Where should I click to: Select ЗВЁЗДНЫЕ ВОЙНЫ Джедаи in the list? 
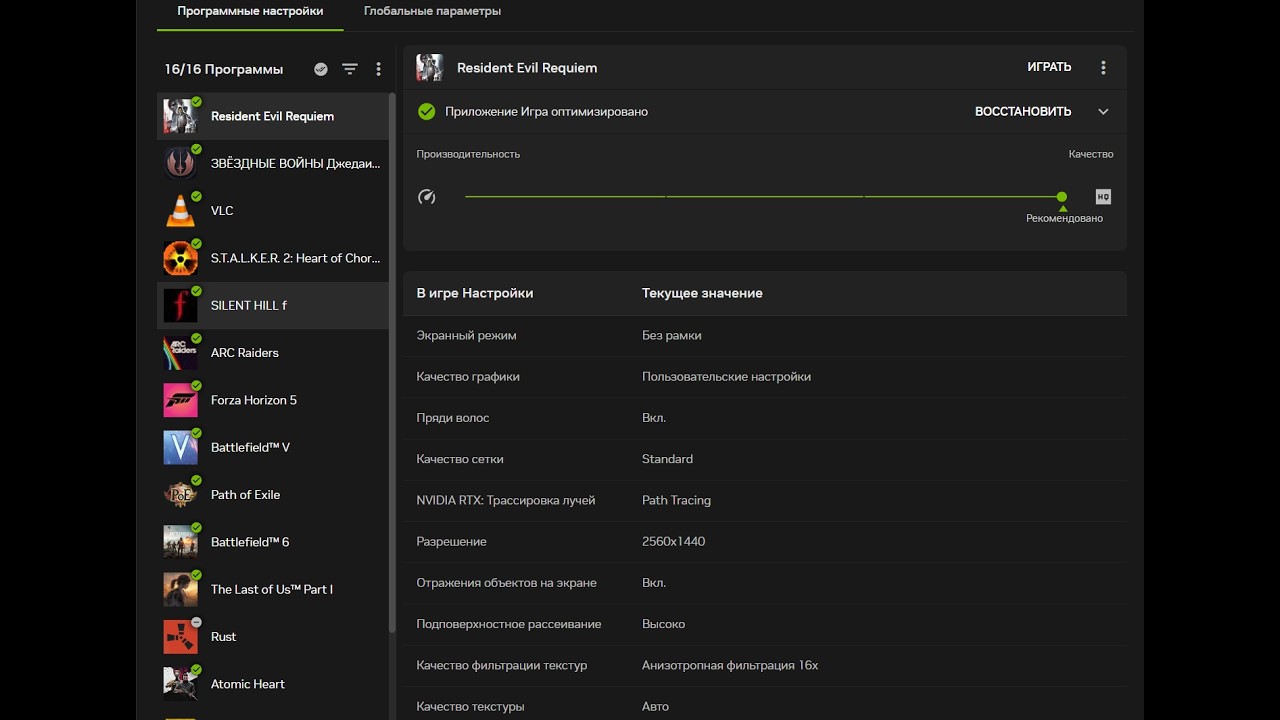coord(273,163)
